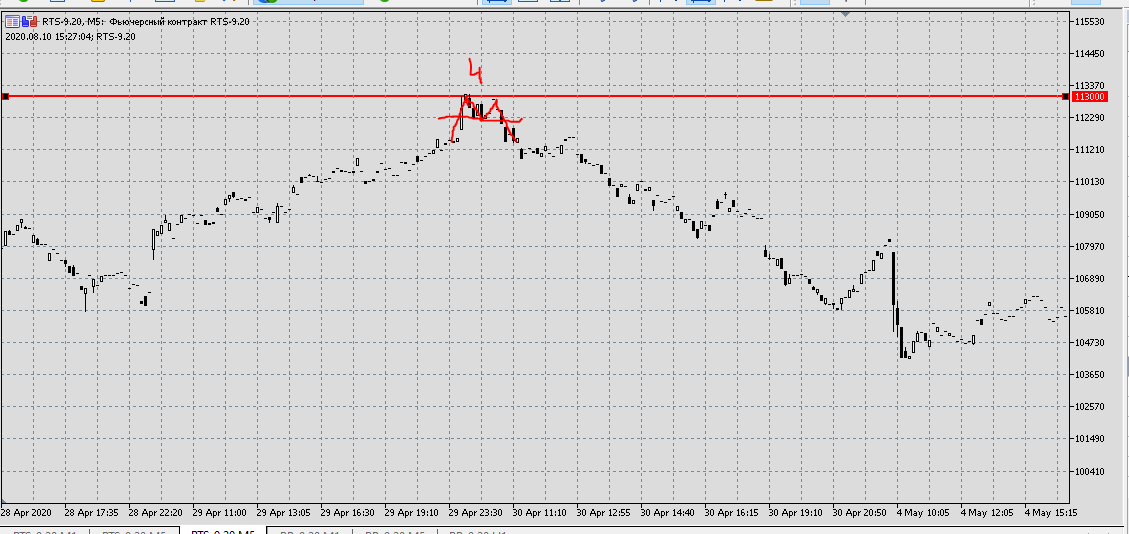
Task: Click the '28 Apr 2020' date label
Action: [26, 512]
